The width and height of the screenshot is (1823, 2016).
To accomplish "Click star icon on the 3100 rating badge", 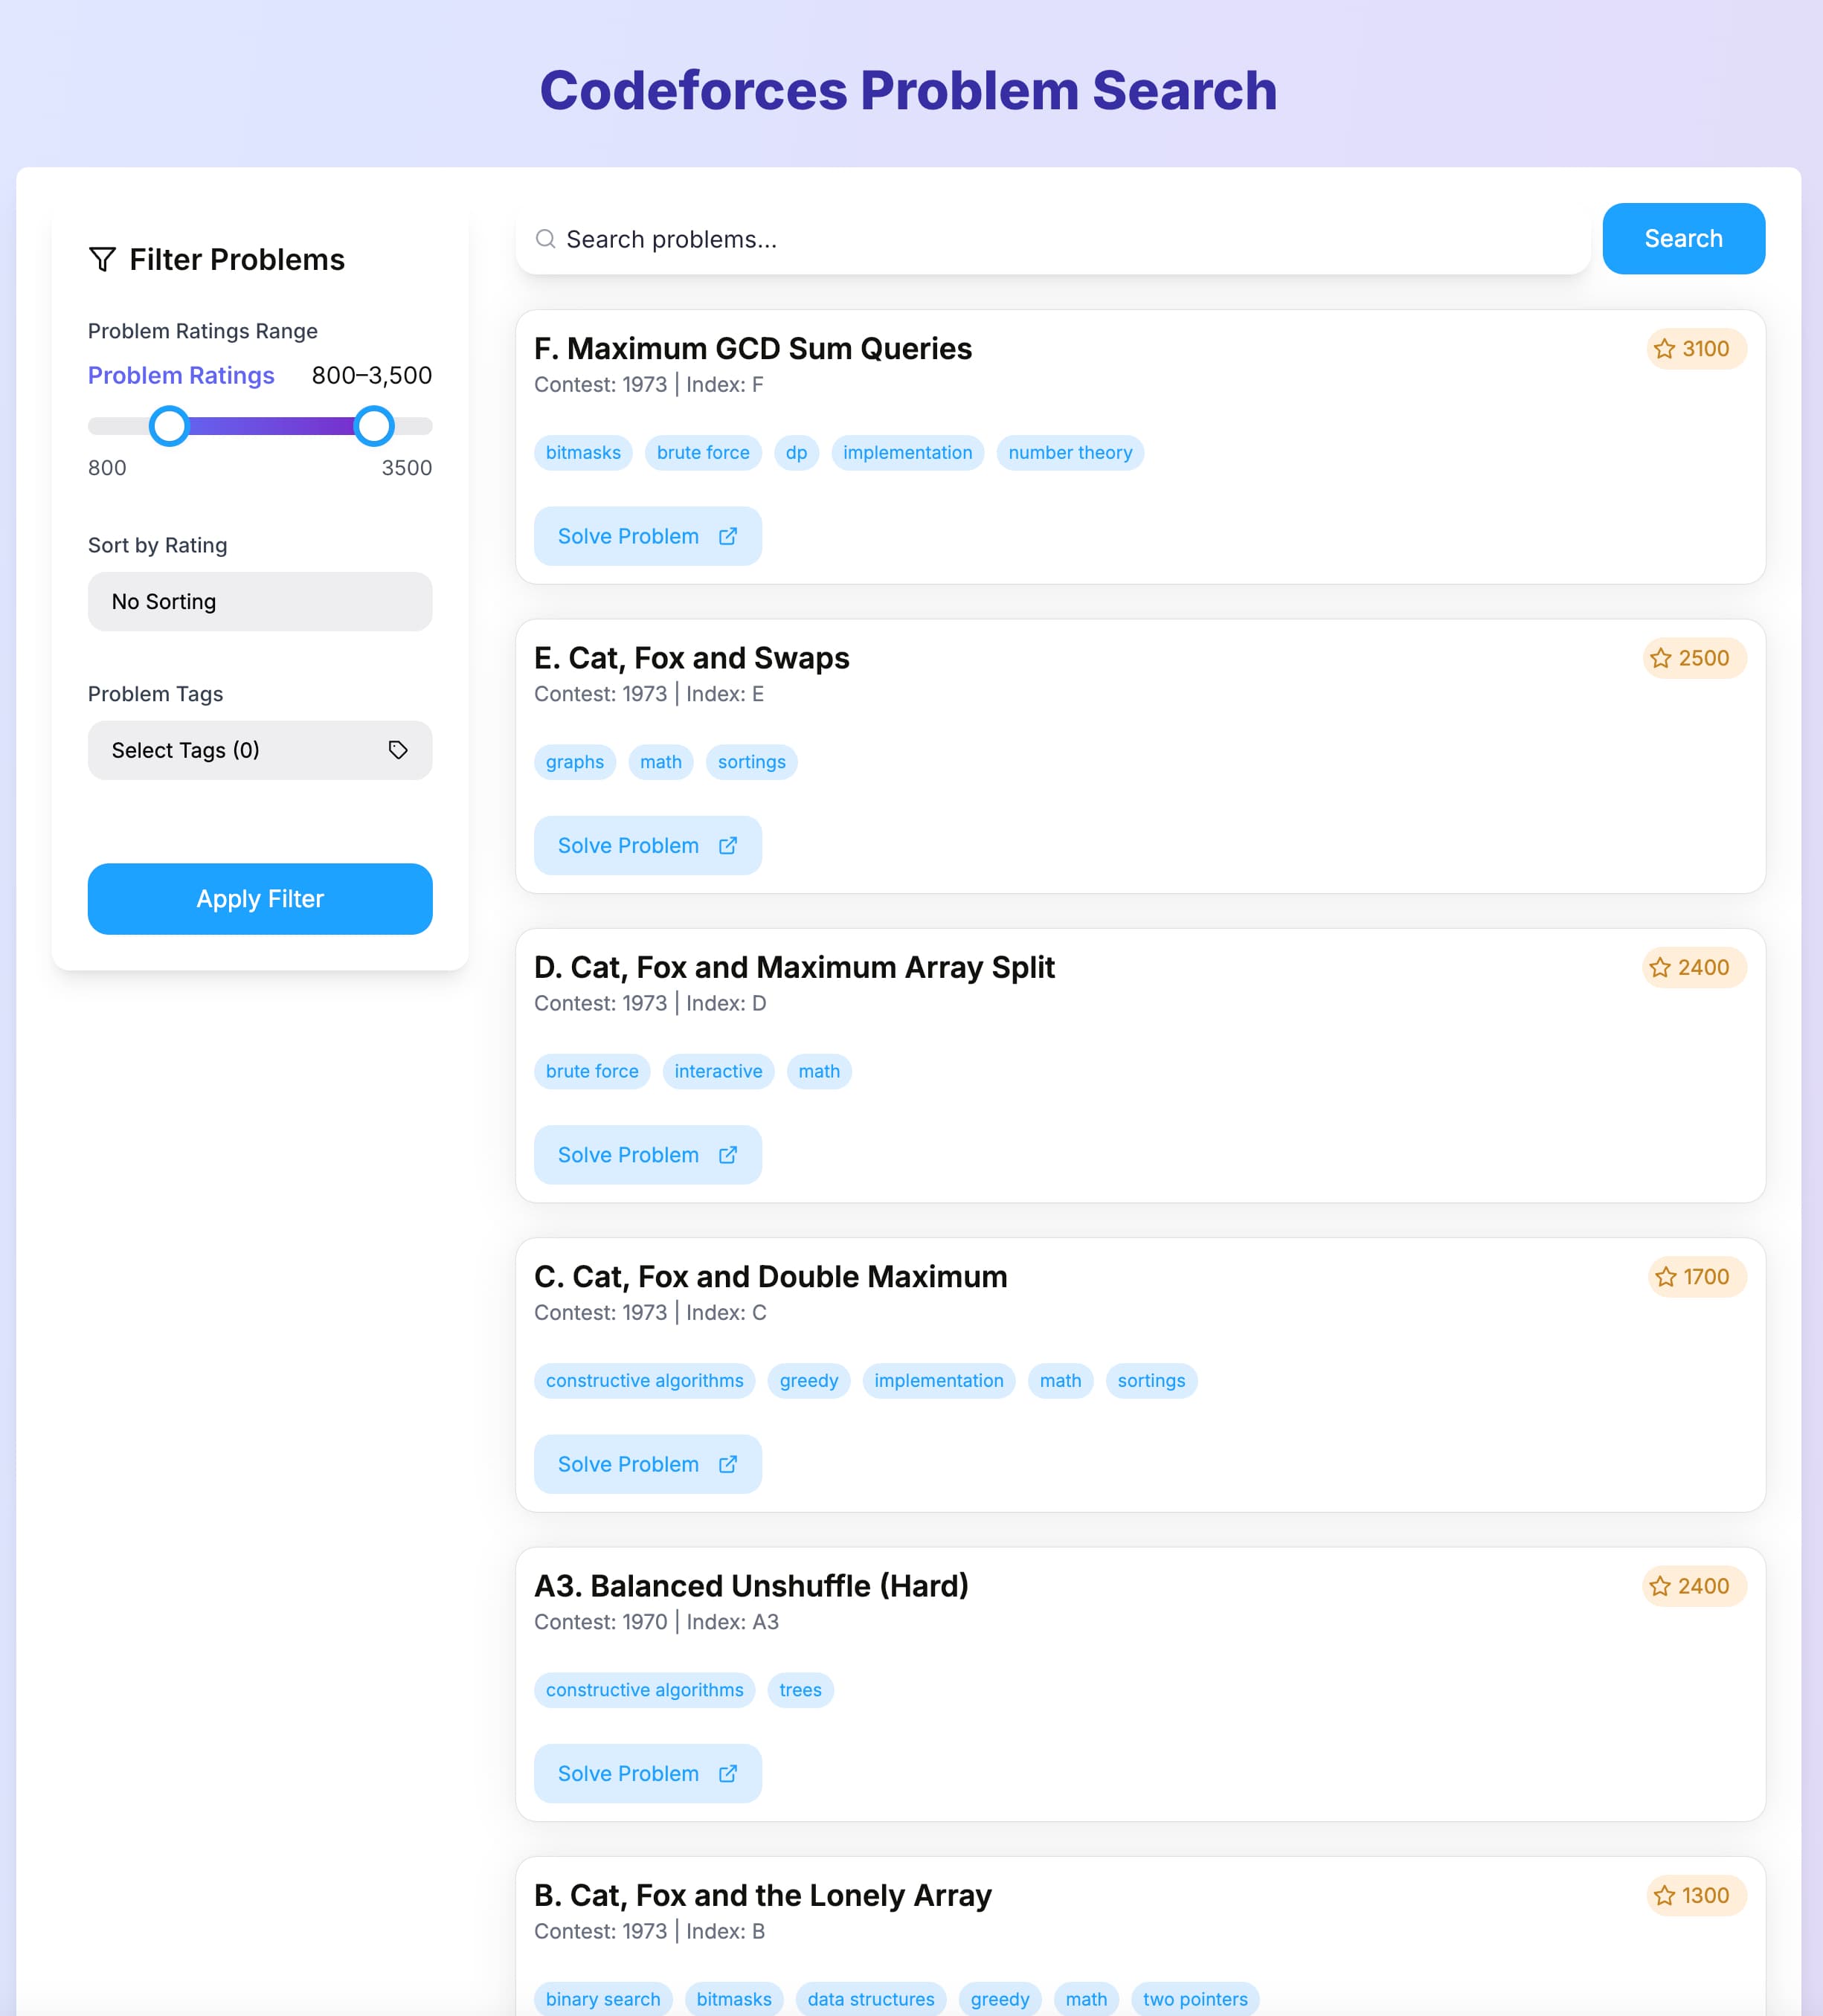I will point(1664,349).
